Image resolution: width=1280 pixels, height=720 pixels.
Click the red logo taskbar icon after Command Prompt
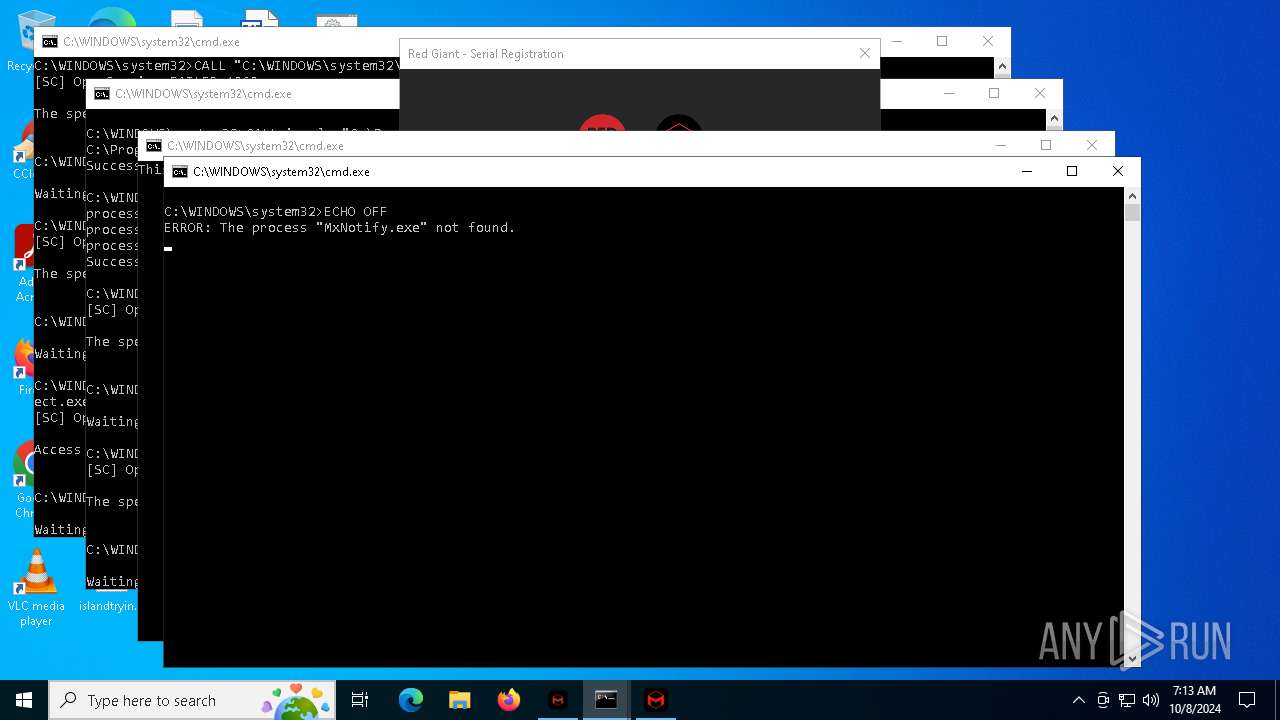tap(655, 700)
